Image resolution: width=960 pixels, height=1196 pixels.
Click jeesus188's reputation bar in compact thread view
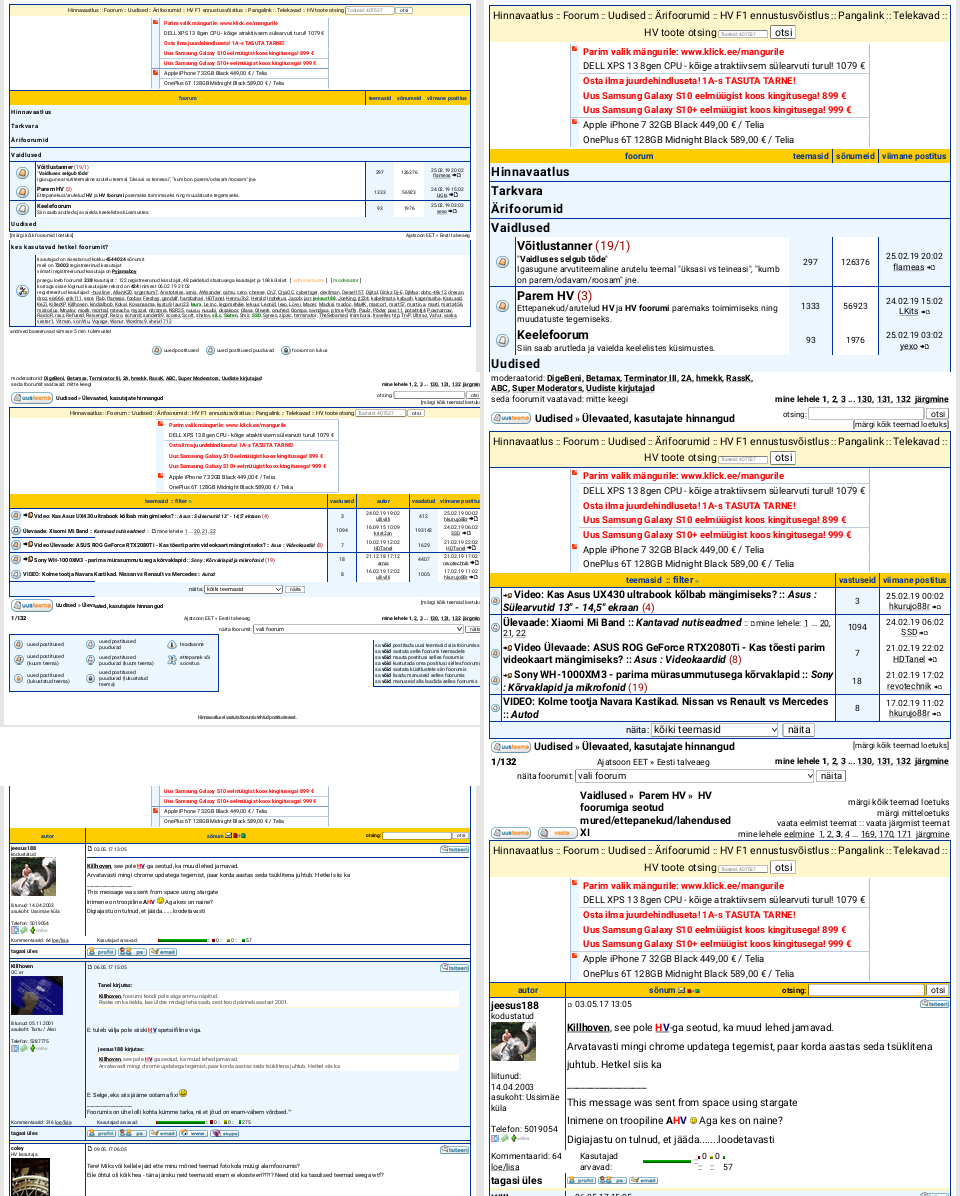coord(183,940)
